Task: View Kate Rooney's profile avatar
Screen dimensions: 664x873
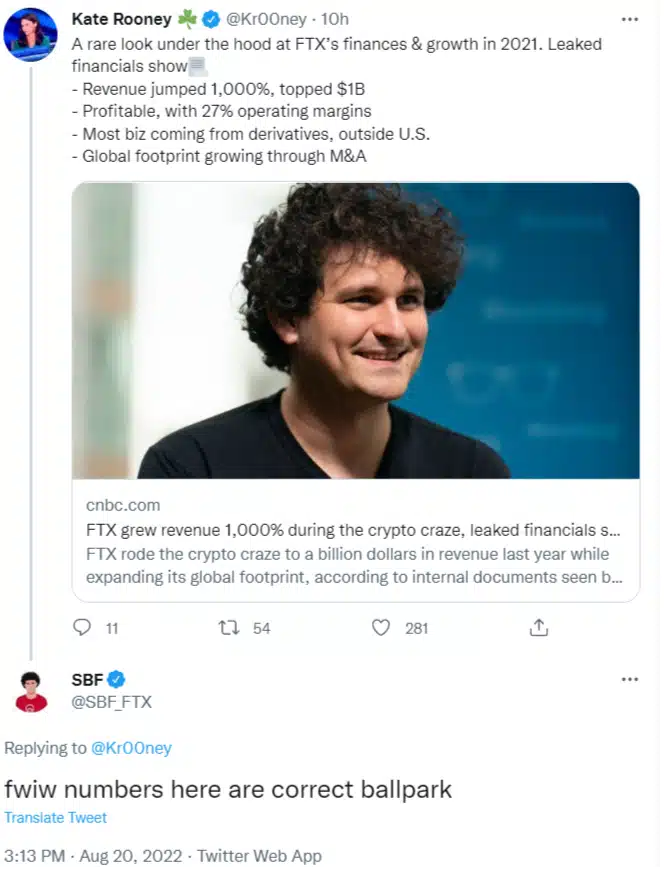Action: point(30,35)
